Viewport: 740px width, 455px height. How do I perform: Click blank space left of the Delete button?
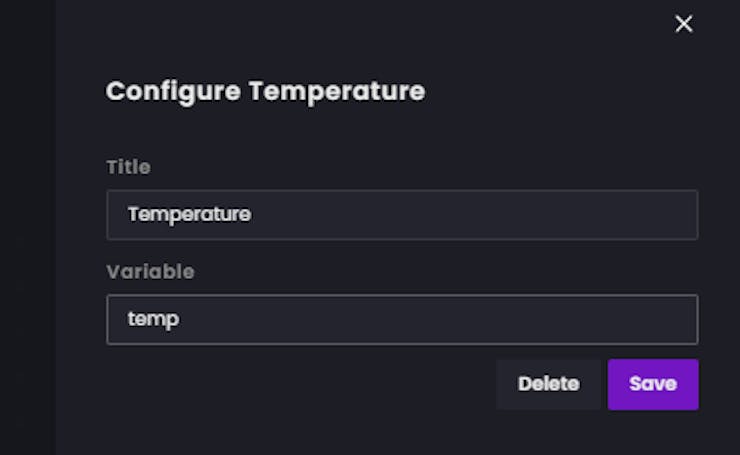[x=300, y=384]
